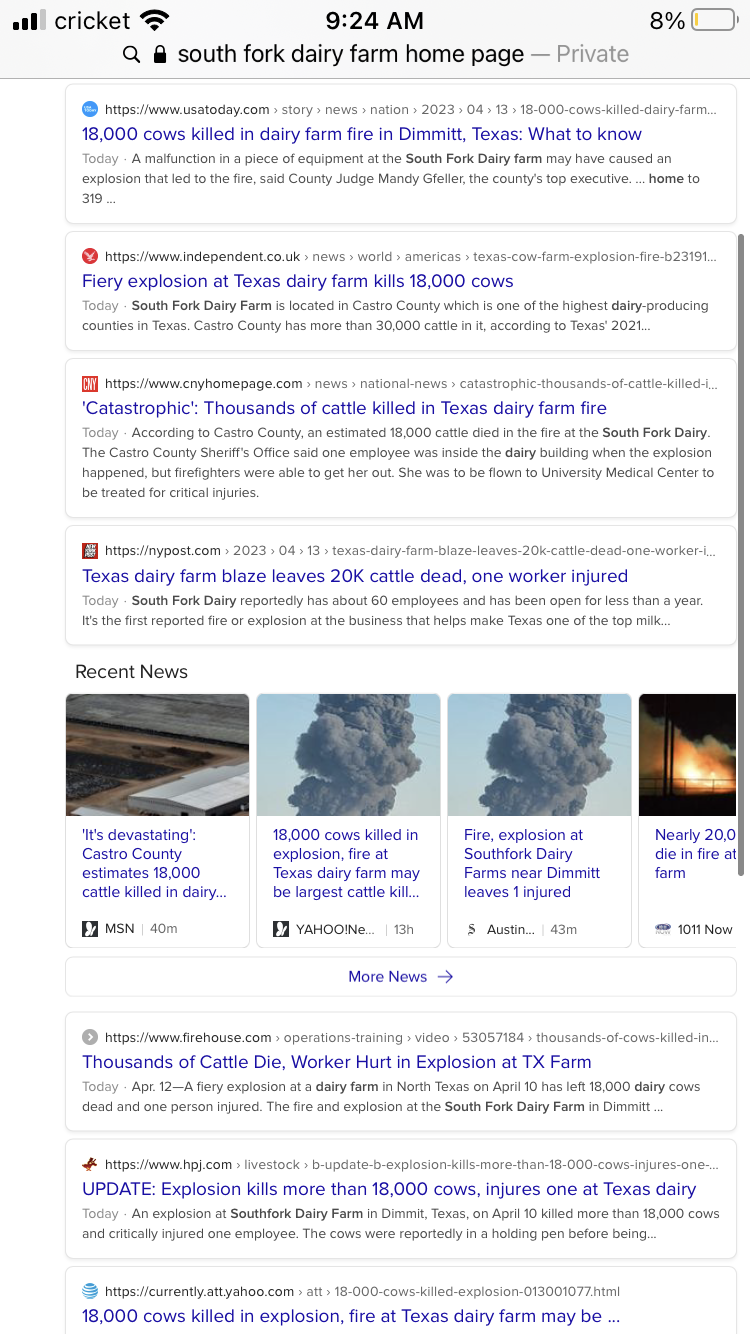Tap the HPJ snippet about holding pen
This screenshot has width=750, height=1334.
(401, 1223)
